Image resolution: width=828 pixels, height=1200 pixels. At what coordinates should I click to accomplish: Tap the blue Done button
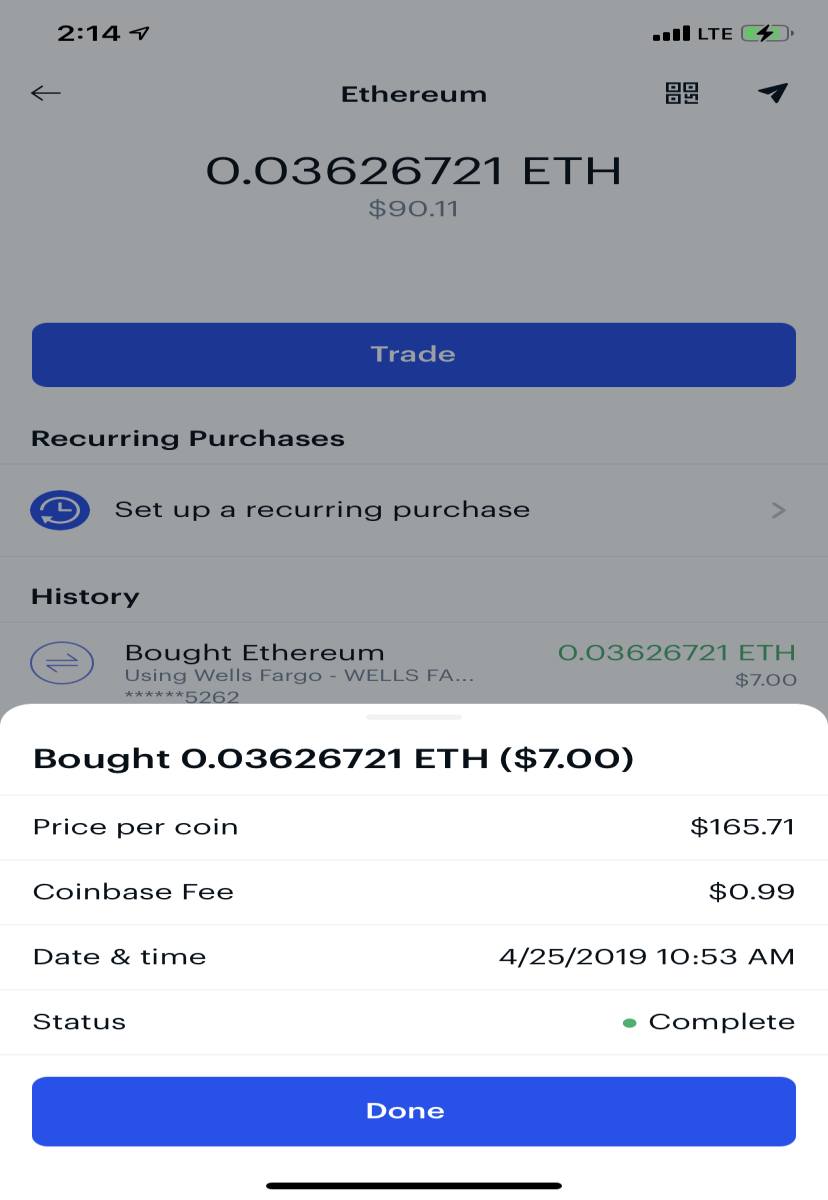pos(414,1111)
